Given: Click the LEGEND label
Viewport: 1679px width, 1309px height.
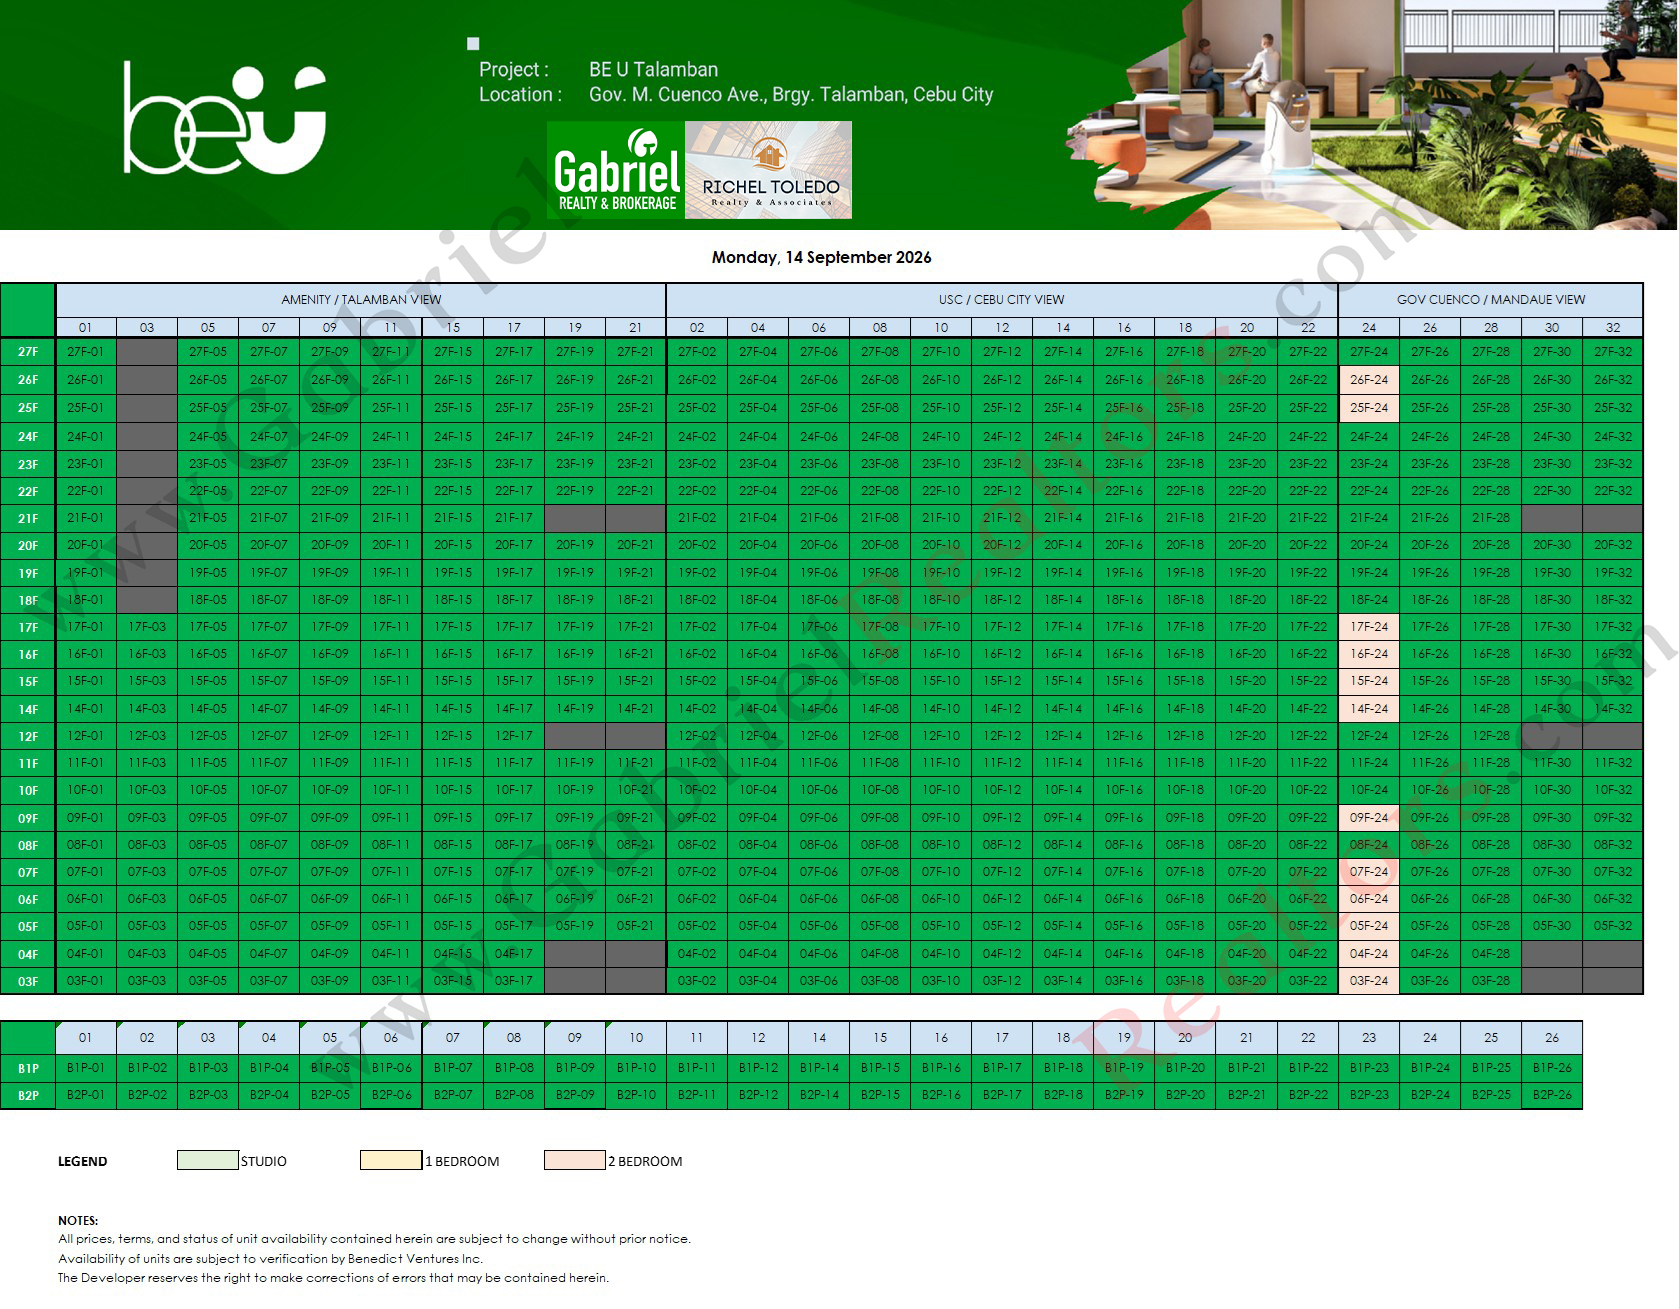Looking at the screenshot, I should [x=82, y=1161].
